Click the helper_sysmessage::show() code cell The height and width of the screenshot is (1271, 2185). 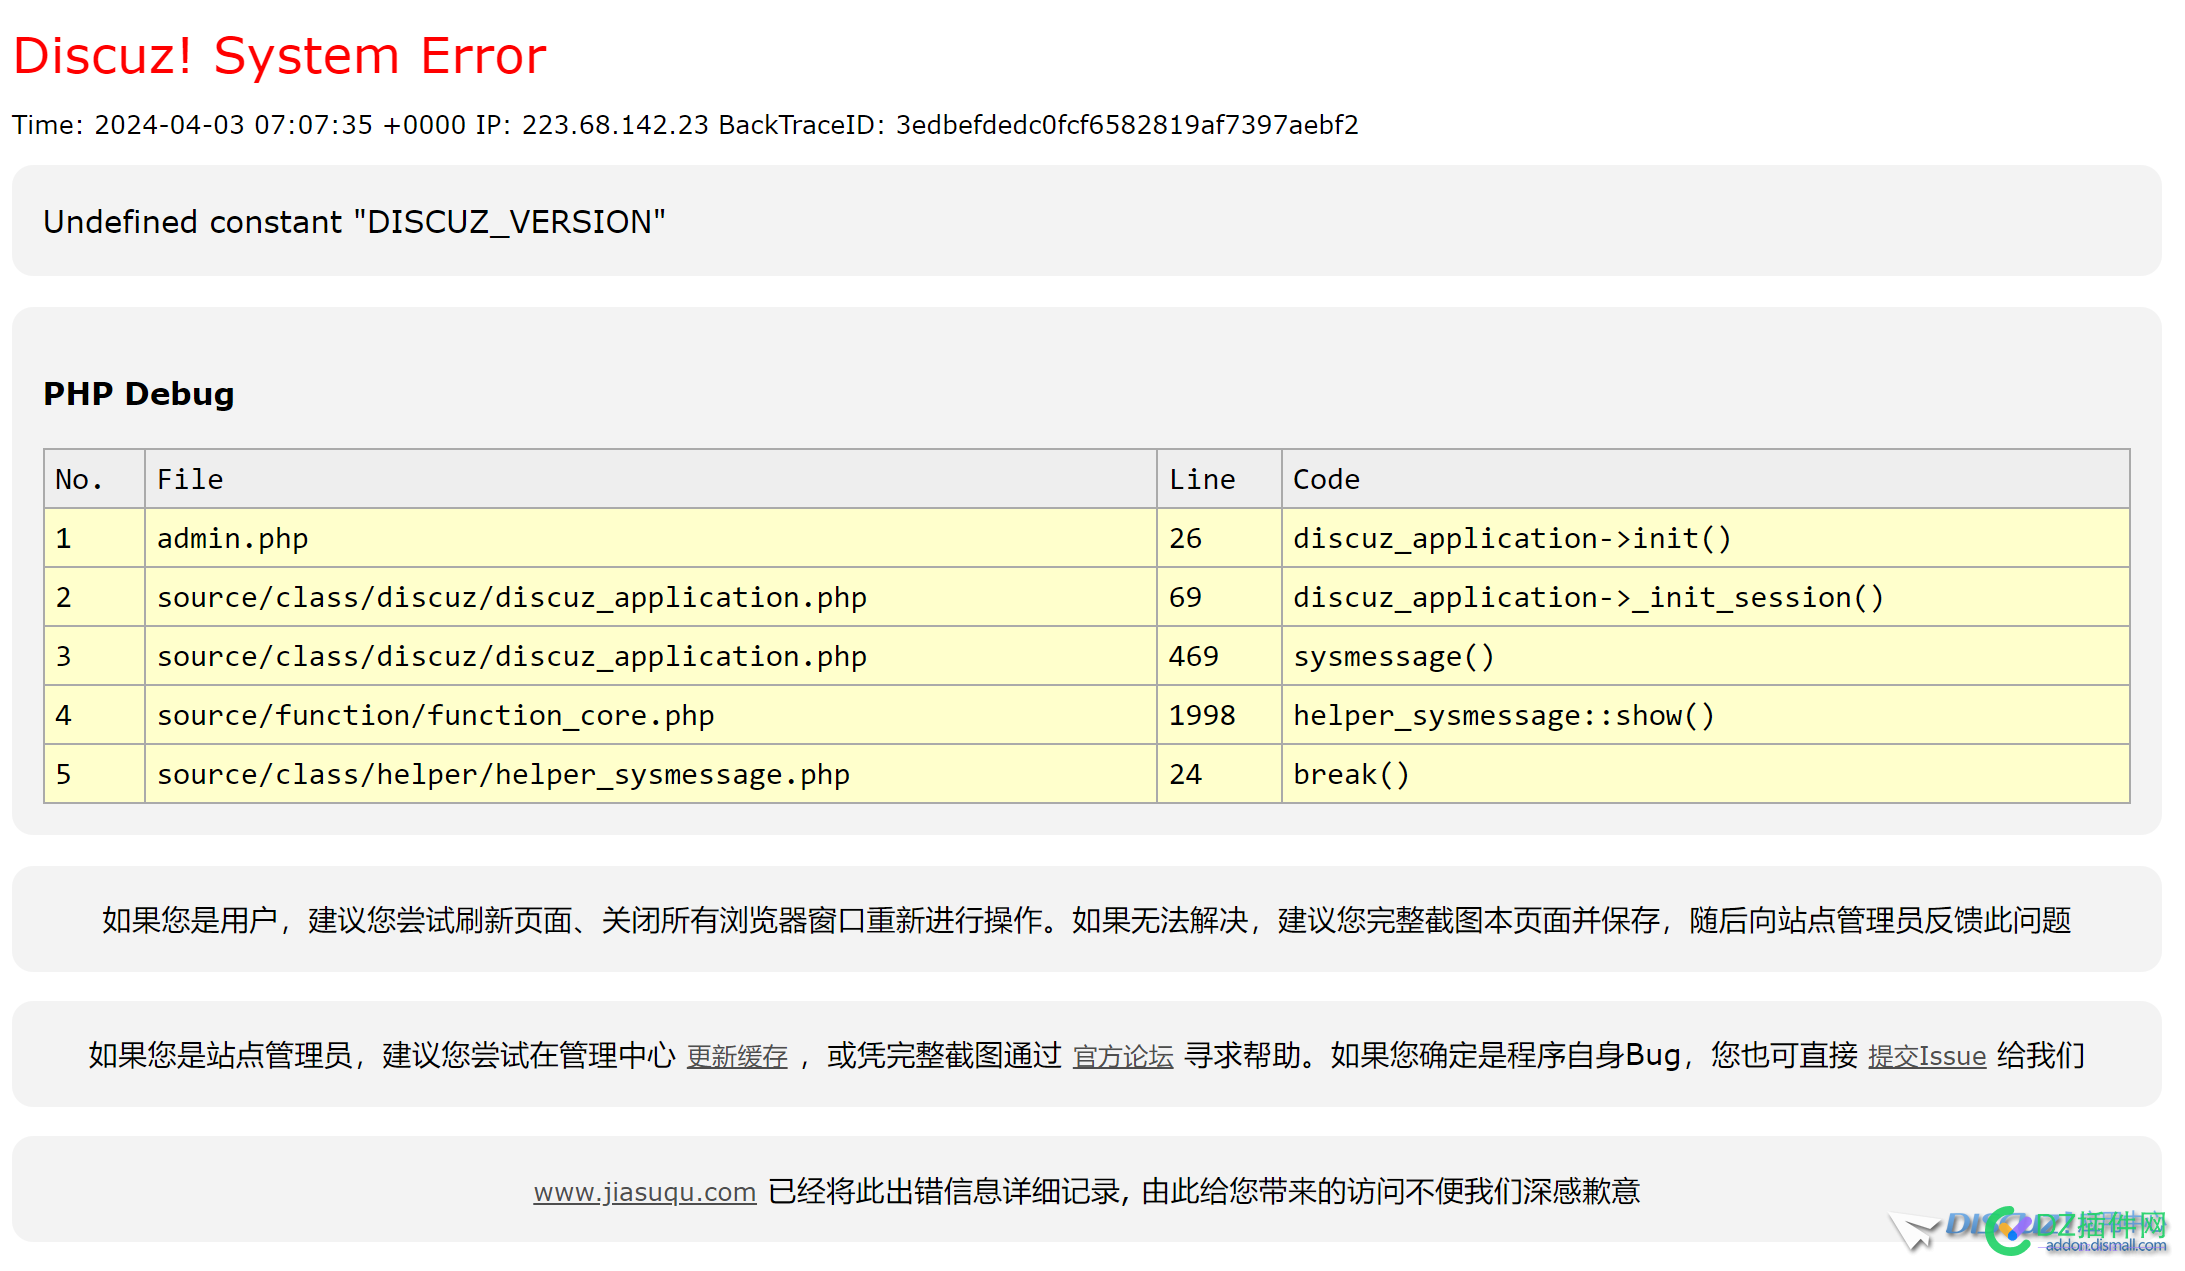coord(1706,715)
